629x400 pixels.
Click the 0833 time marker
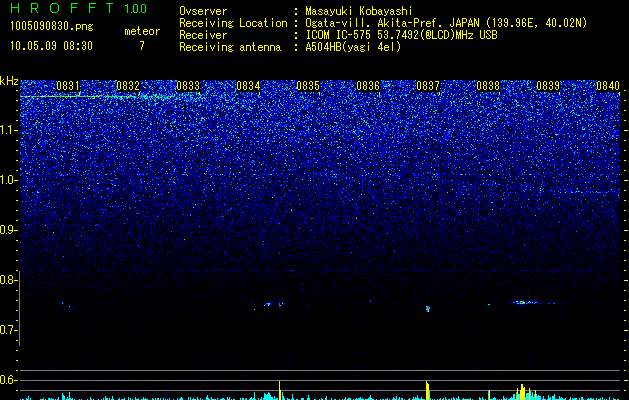coord(188,85)
